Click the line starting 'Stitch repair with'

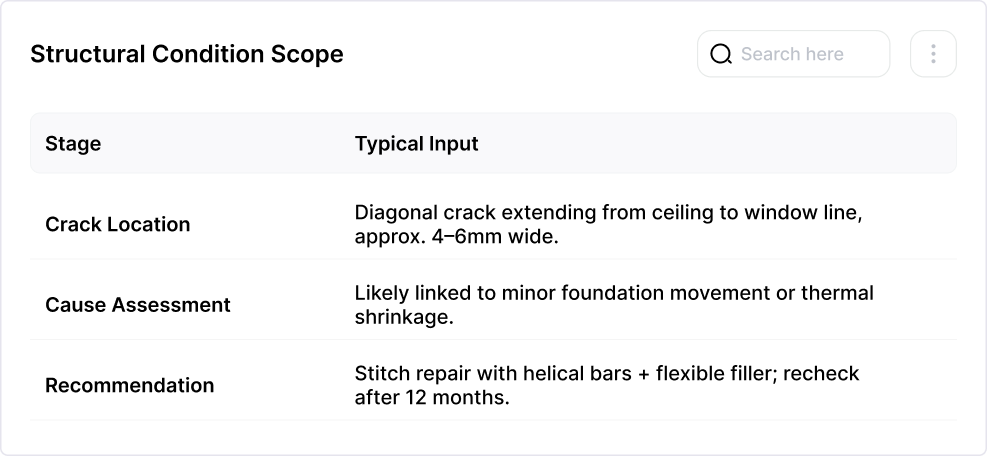[x=606, y=373]
